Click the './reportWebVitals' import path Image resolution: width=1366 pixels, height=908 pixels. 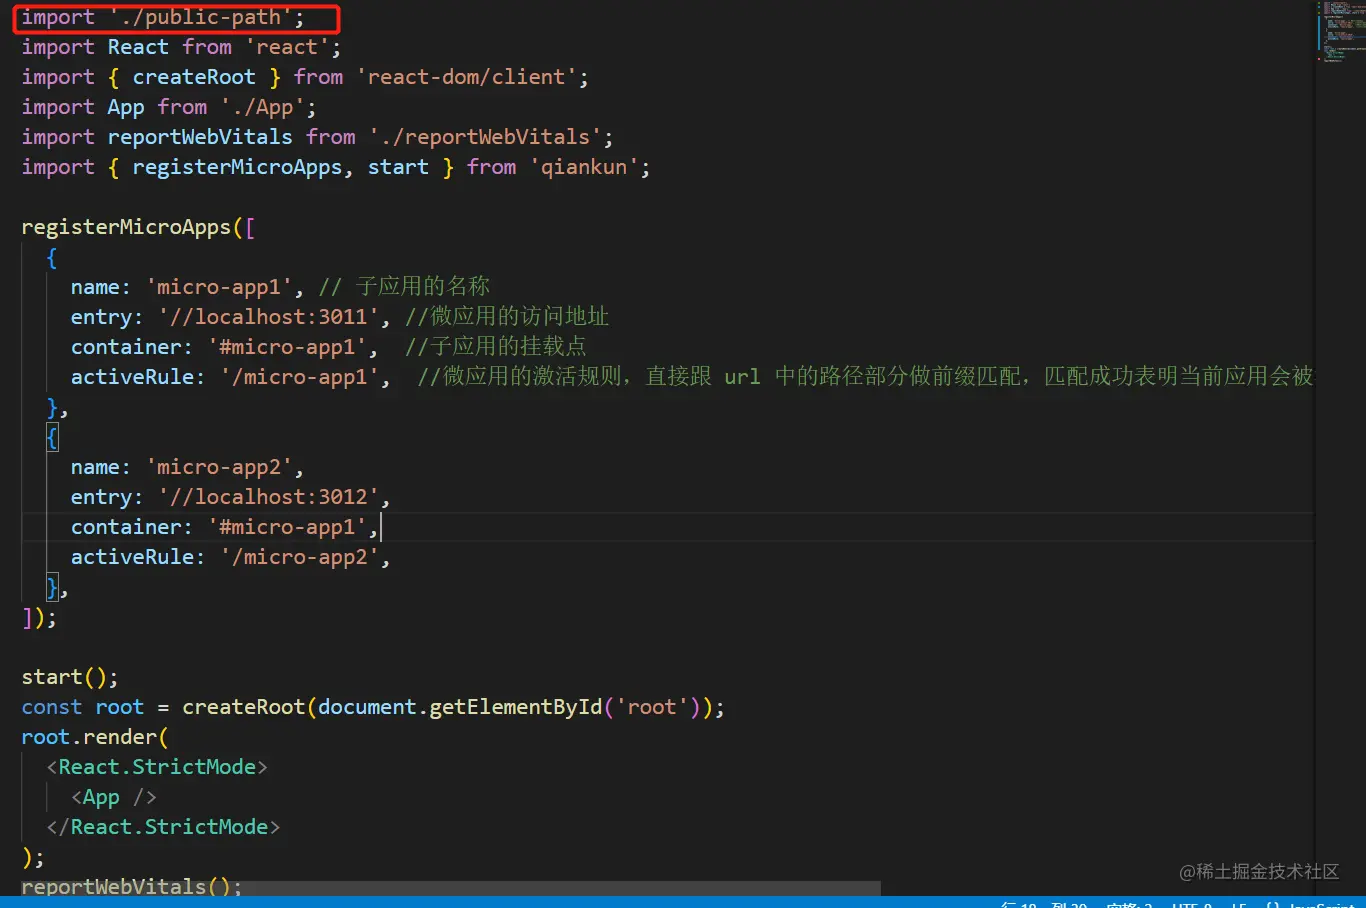click(x=485, y=137)
